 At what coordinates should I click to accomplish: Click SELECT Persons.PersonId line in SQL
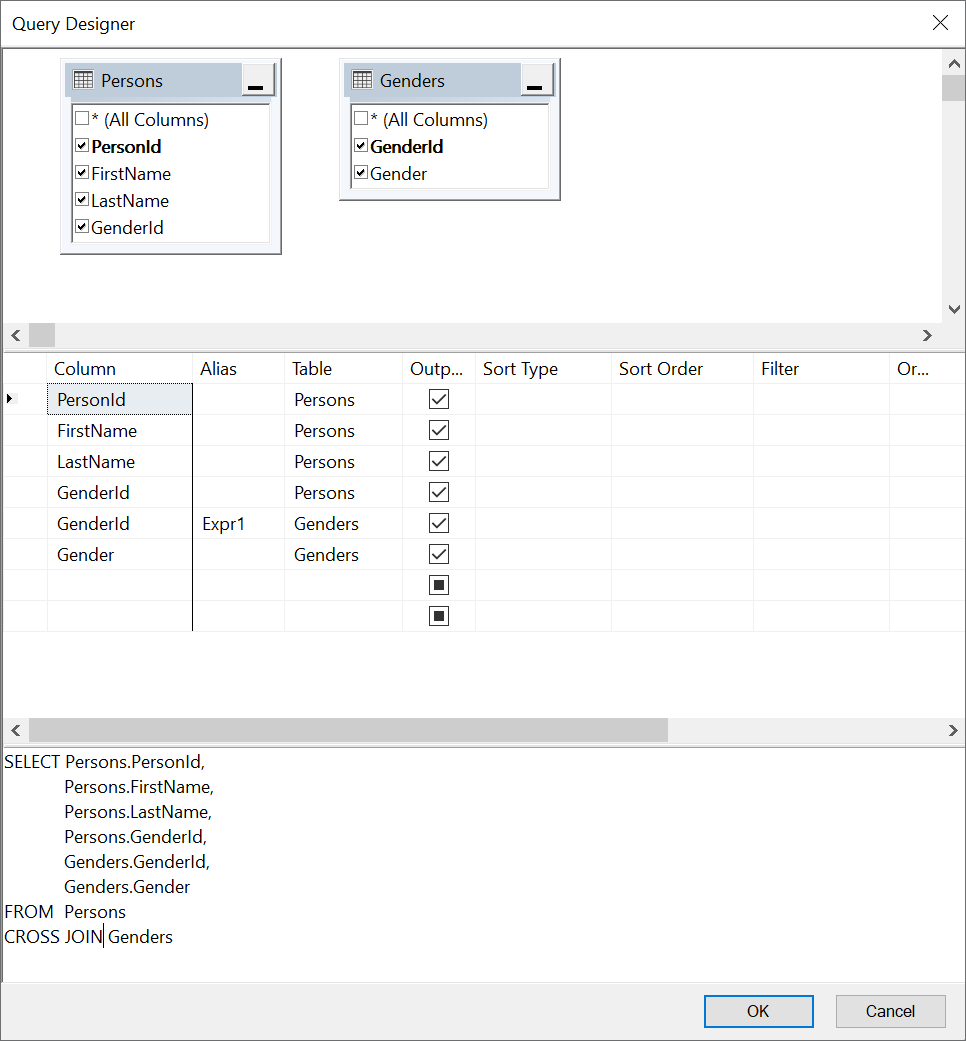[104, 761]
